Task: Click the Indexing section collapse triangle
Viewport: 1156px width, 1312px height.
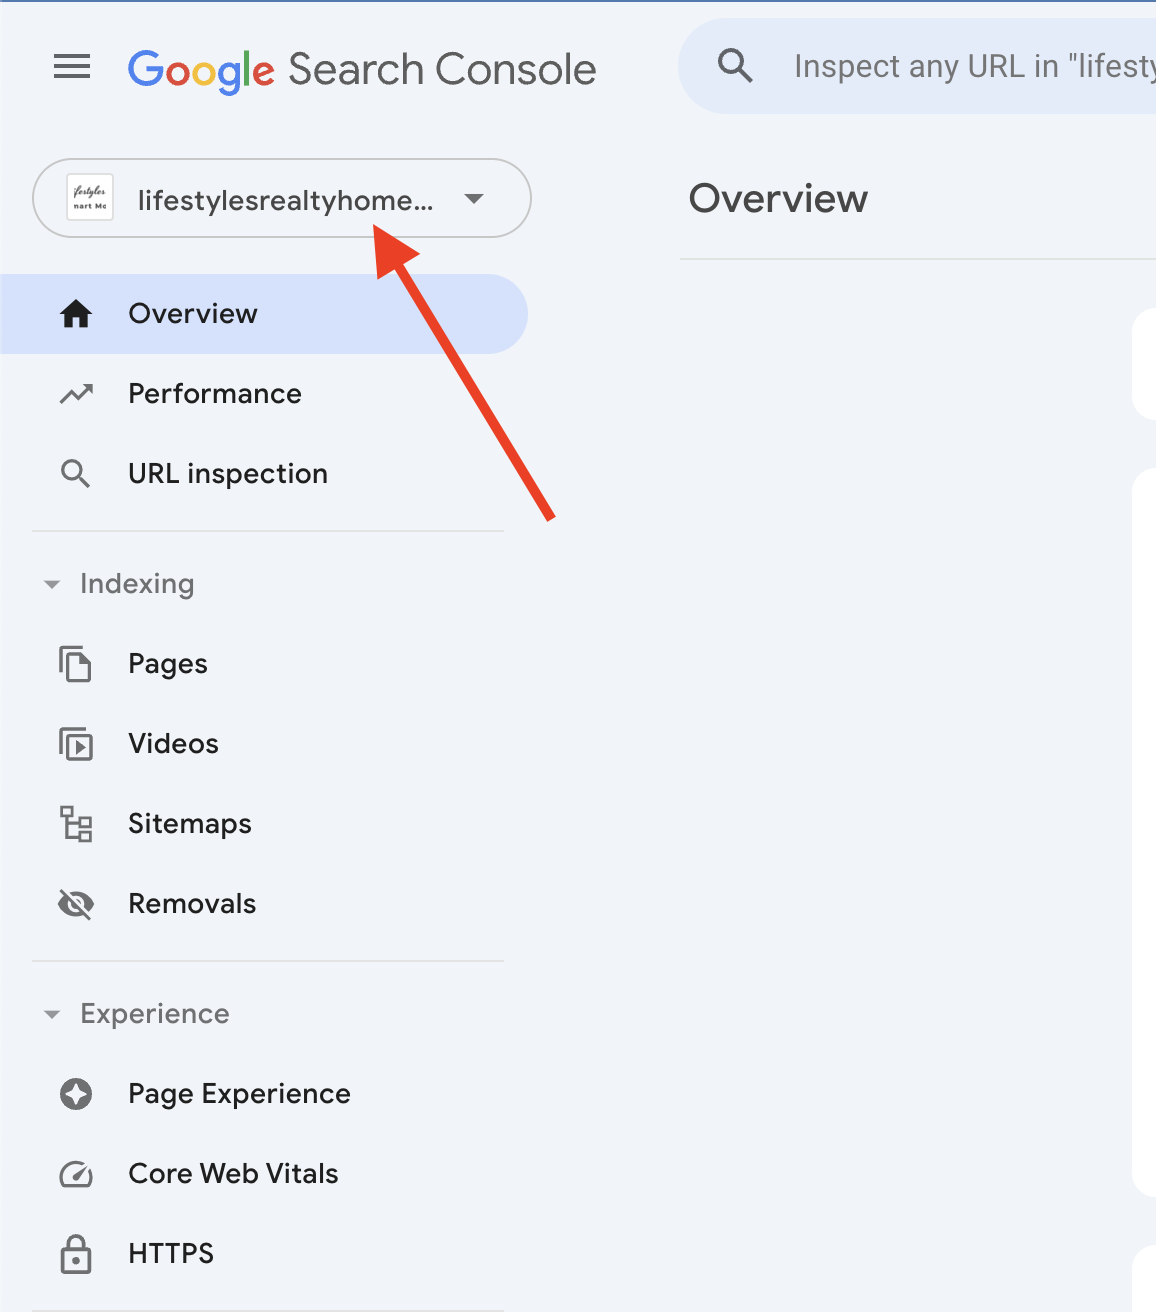Action: pos(52,584)
